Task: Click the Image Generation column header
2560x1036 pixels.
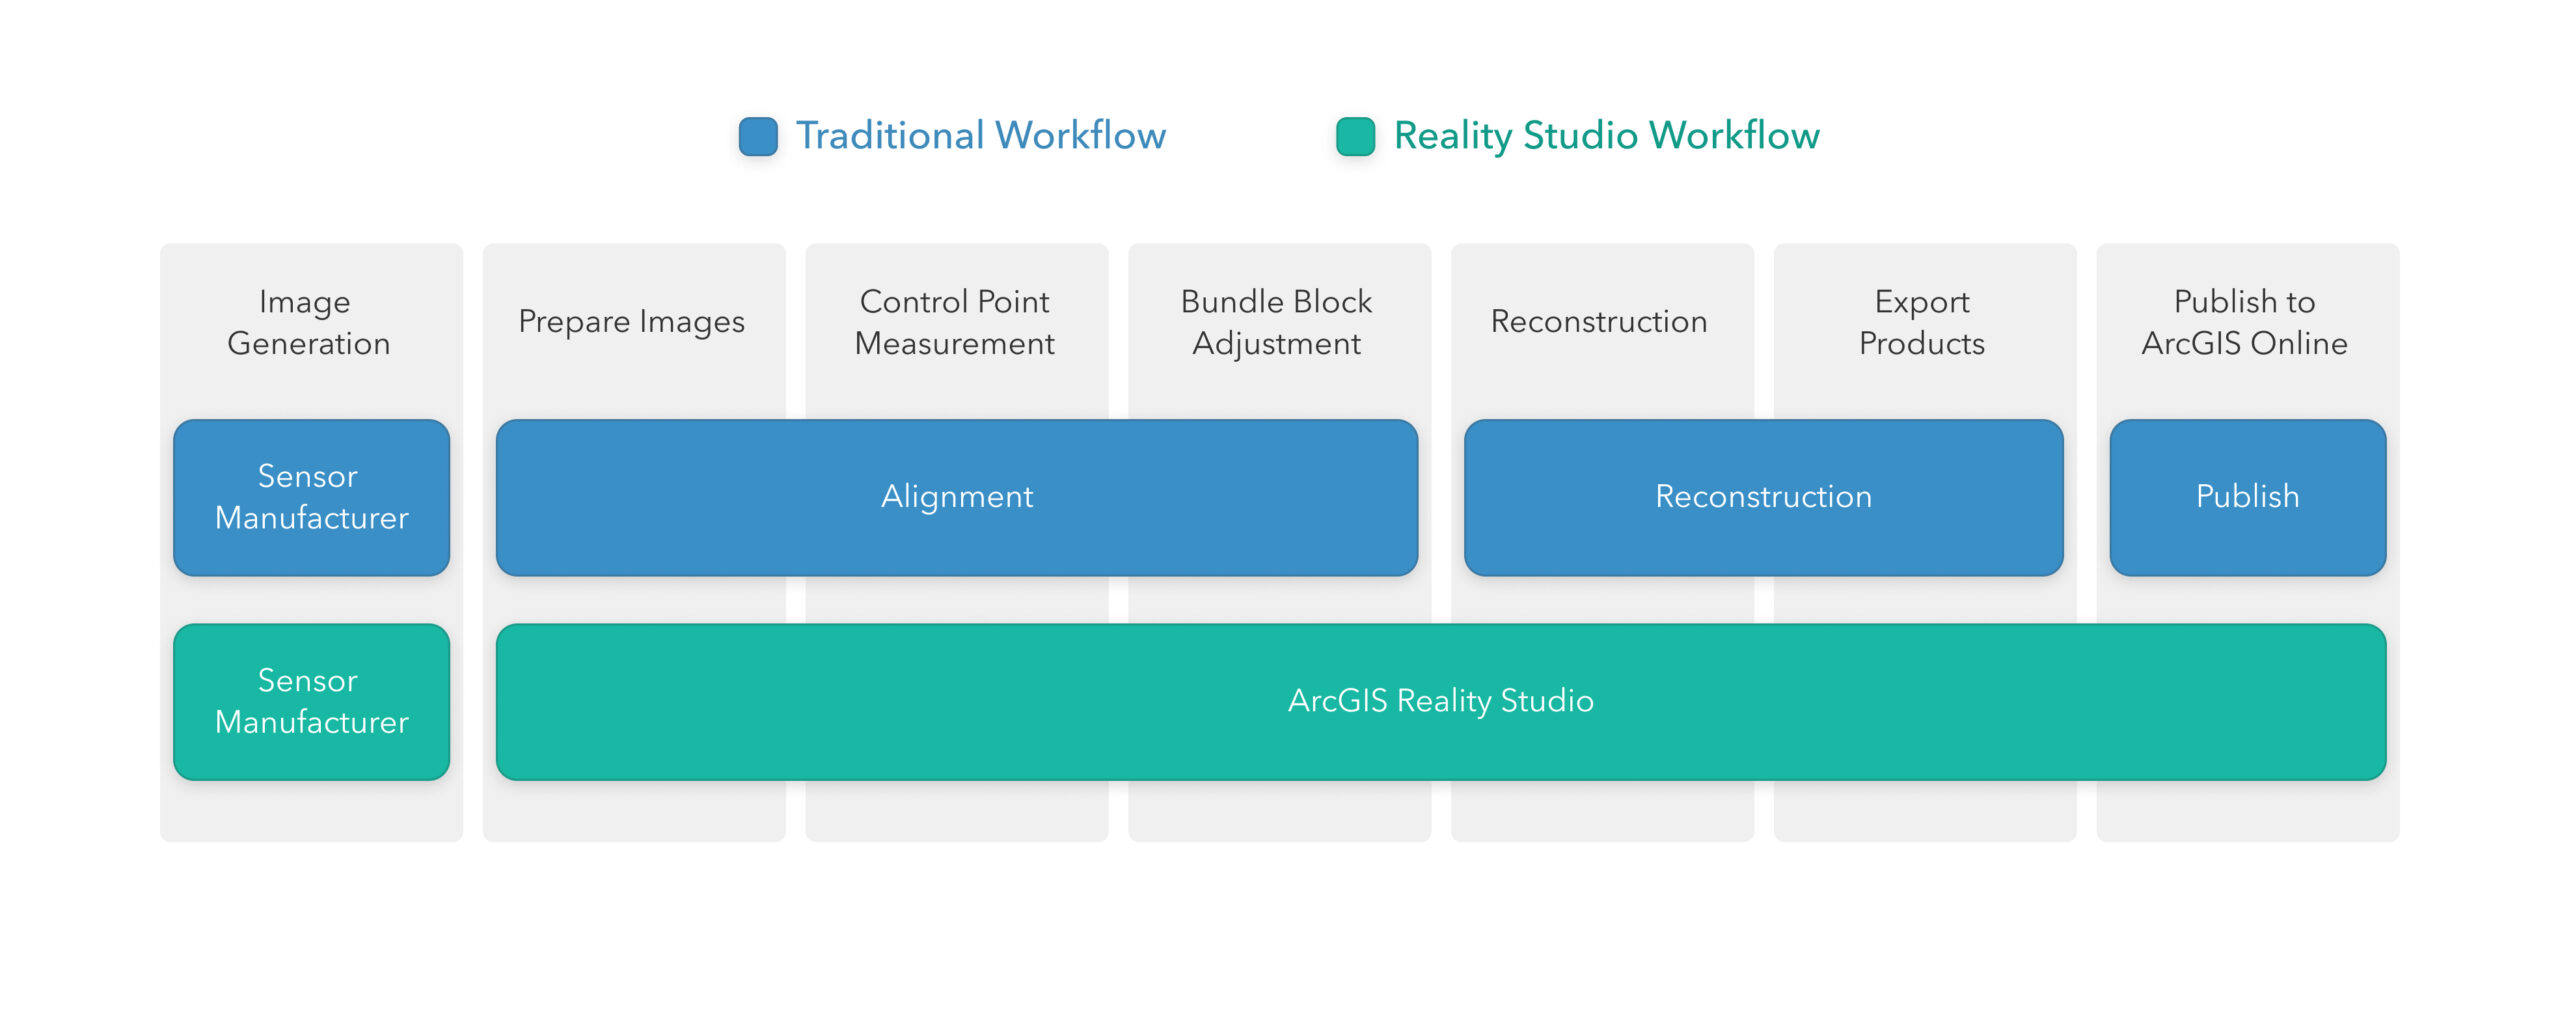Action: [309, 322]
